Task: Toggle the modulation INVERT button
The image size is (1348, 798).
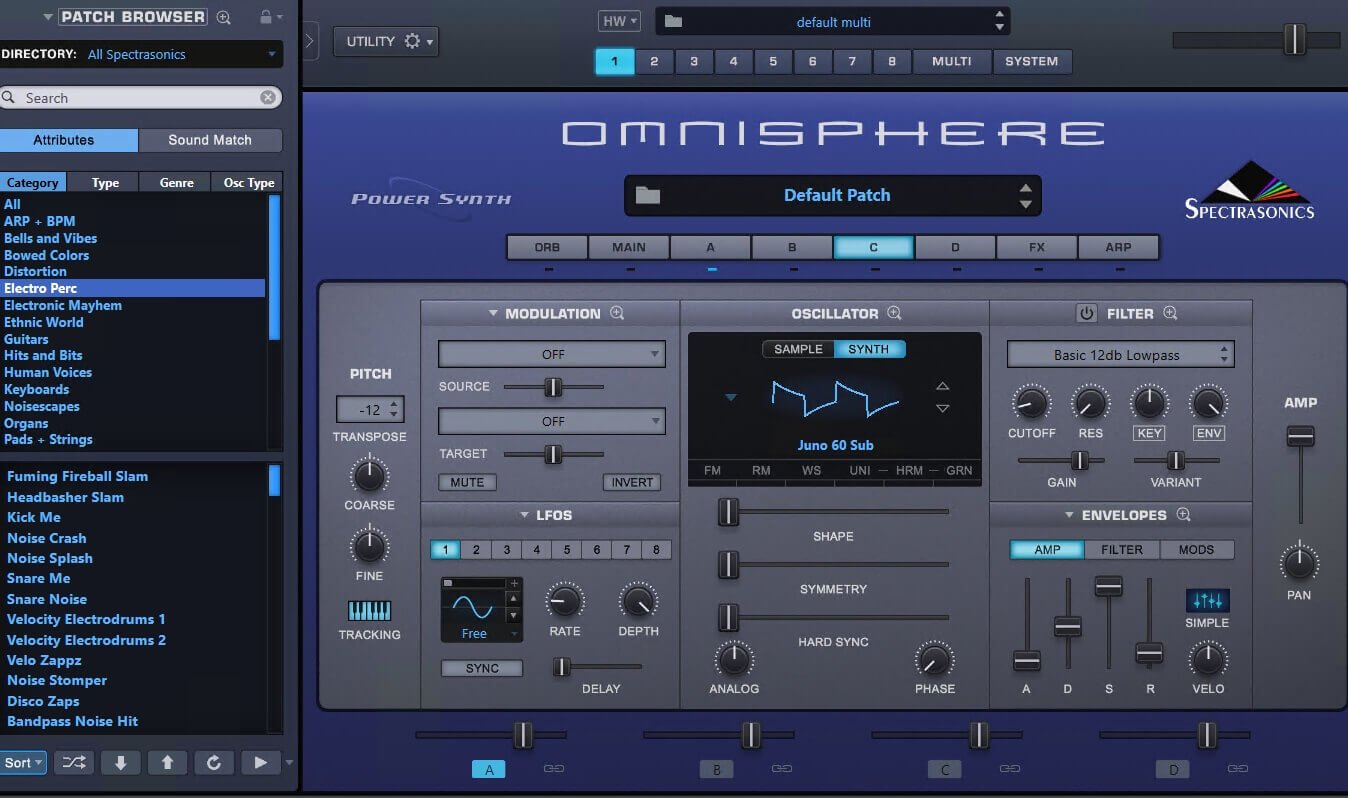Action: click(632, 482)
